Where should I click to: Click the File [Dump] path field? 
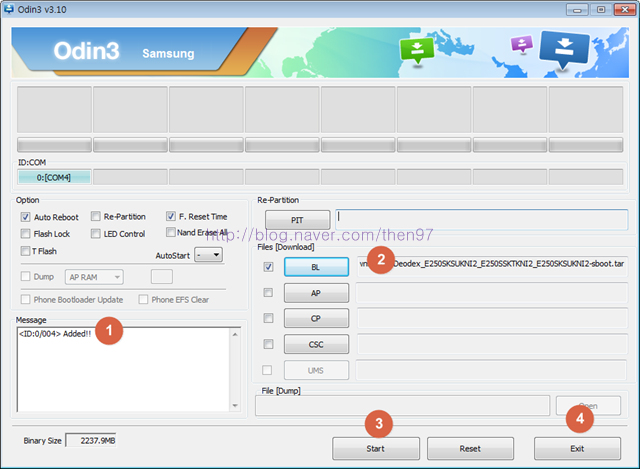tap(402, 405)
